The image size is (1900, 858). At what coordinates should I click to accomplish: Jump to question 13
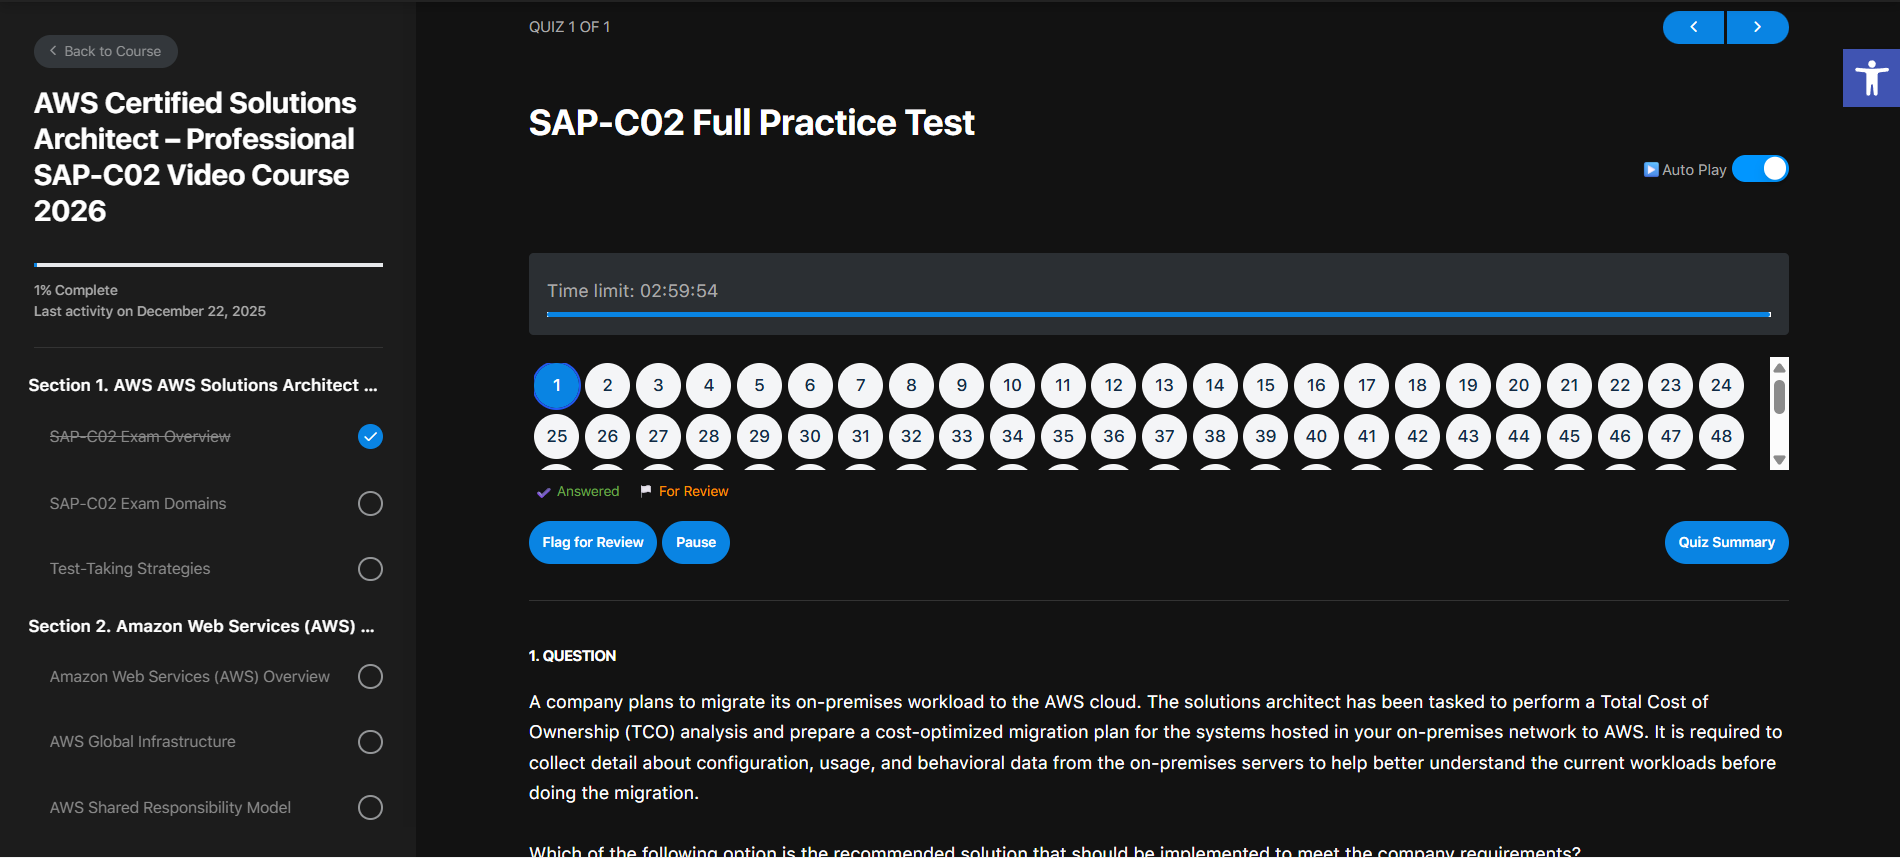[1164, 386]
